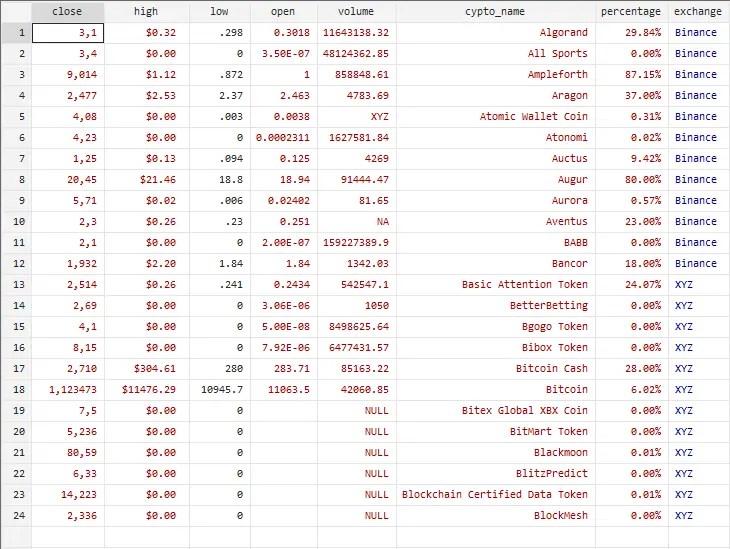Click the 'Bitex Global XBX Coin' name cell
The width and height of the screenshot is (730, 549).
(496, 410)
